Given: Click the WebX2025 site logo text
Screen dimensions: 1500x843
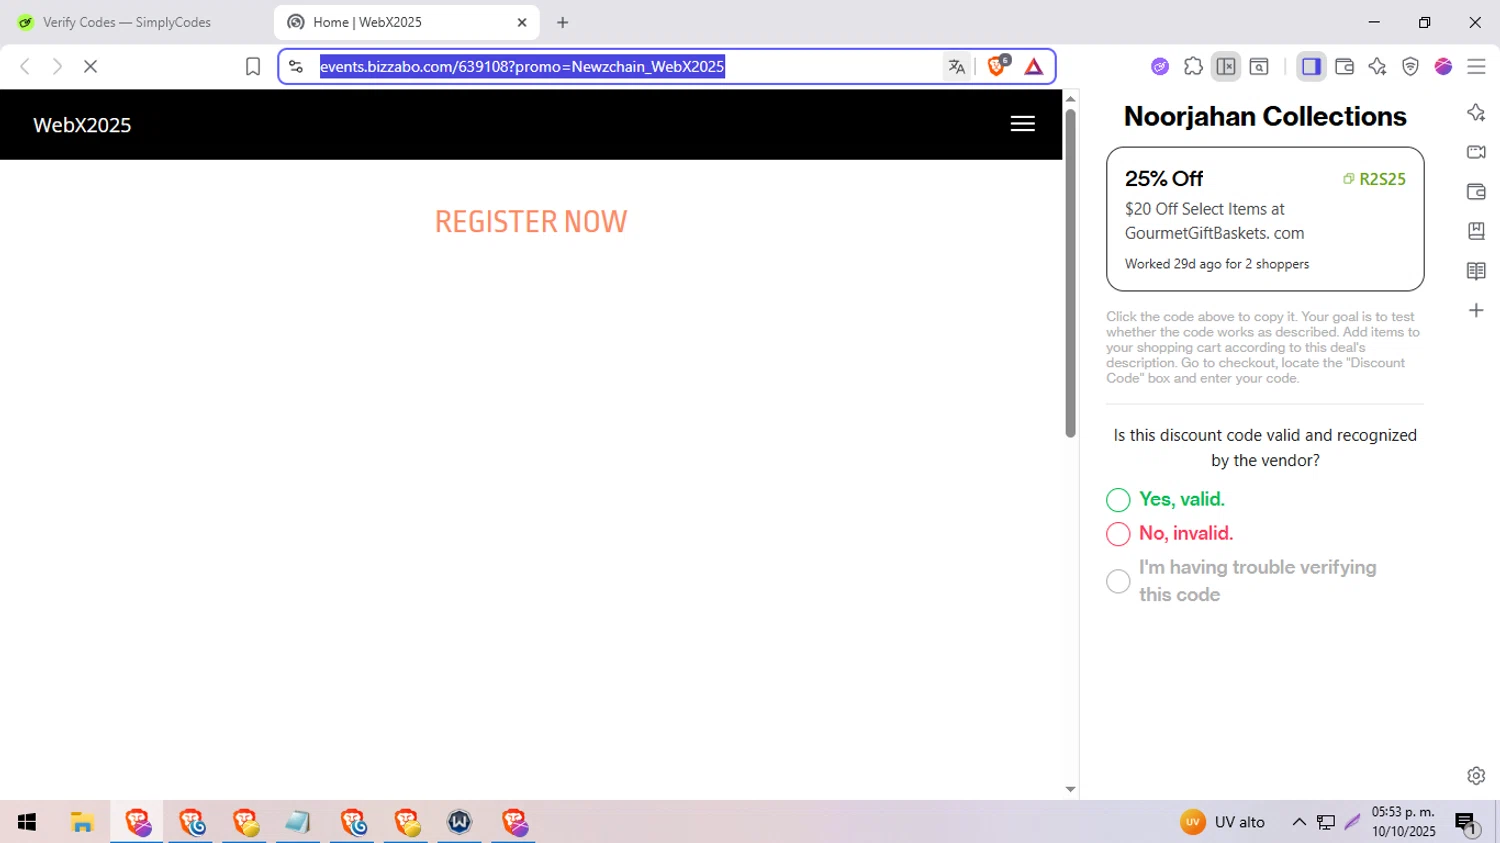Looking at the screenshot, I should click(x=82, y=125).
